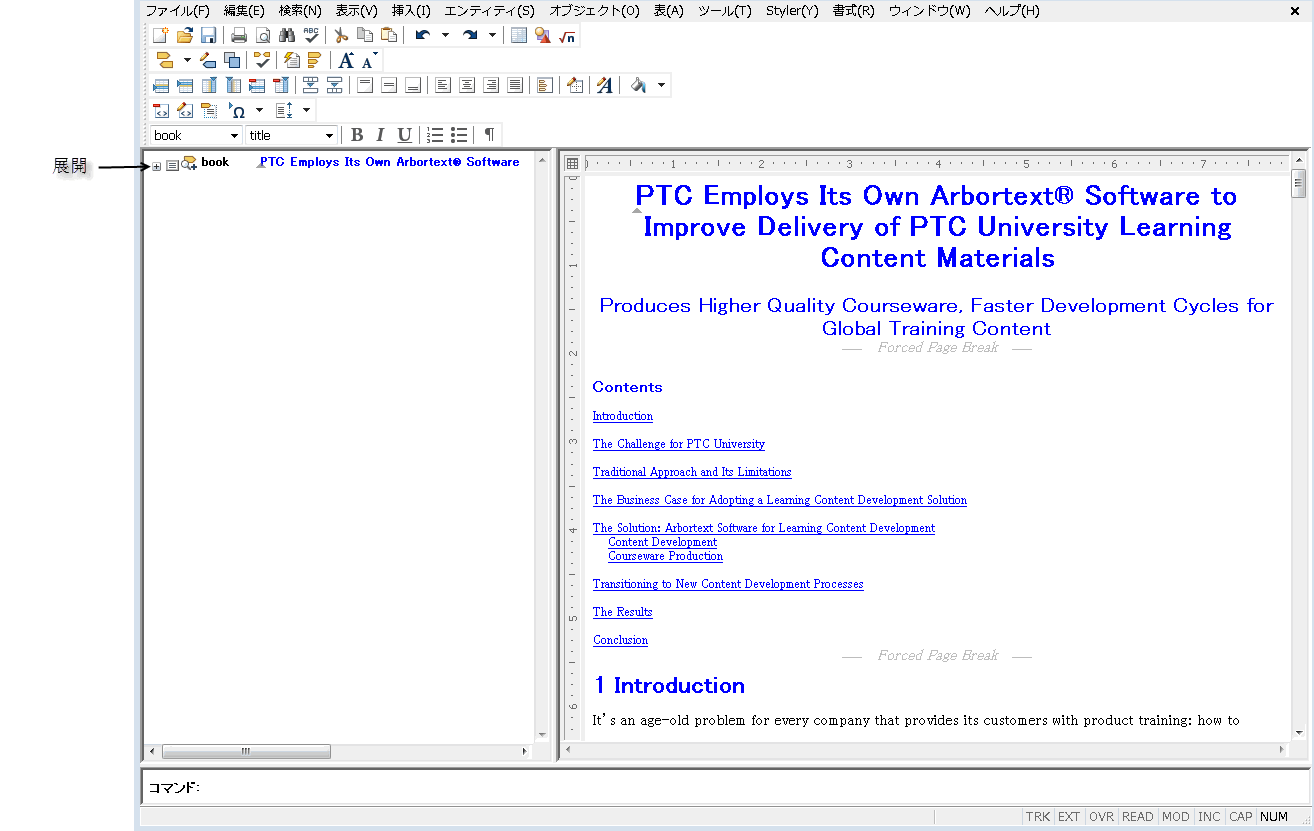Viewport: 1314px width, 831px height.
Task: Open the book element dropdown
Action: (235, 135)
